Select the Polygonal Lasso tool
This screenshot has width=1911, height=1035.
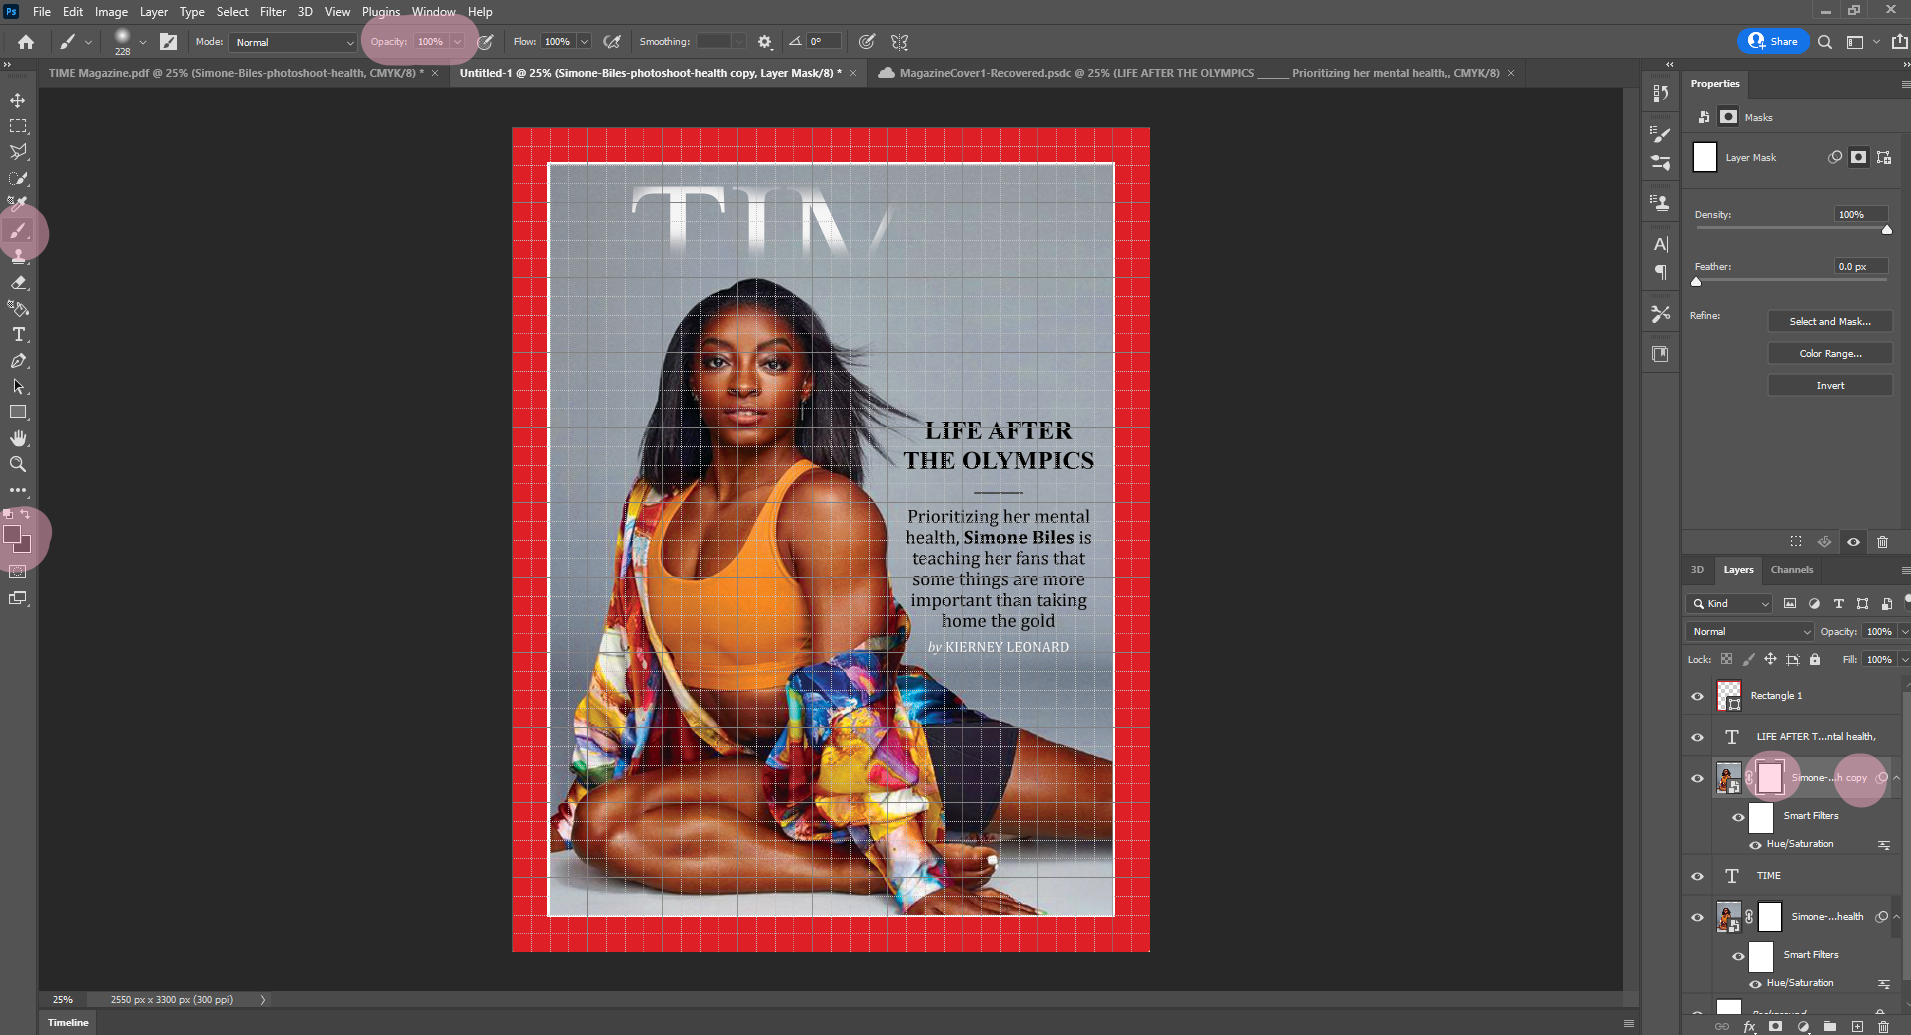click(18, 152)
